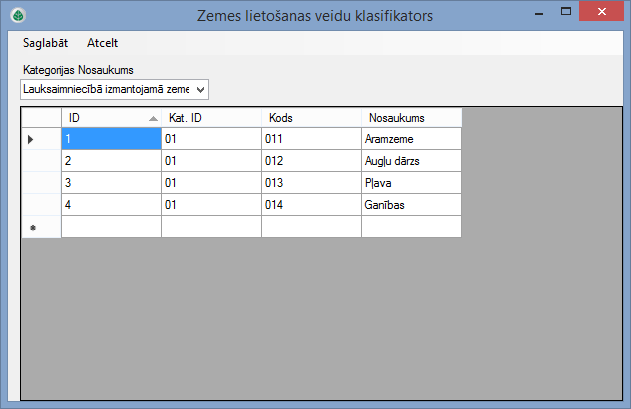Select the Kods cell 013
Image resolution: width=631 pixels, height=409 pixels.
(311, 183)
